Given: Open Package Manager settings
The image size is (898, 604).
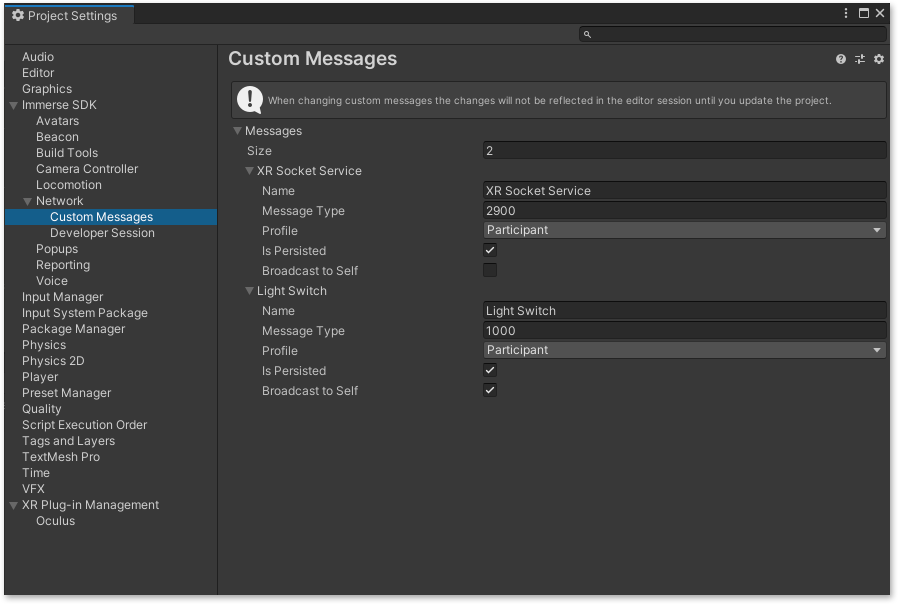Looking at the screenshot, I should pos(73,329).
